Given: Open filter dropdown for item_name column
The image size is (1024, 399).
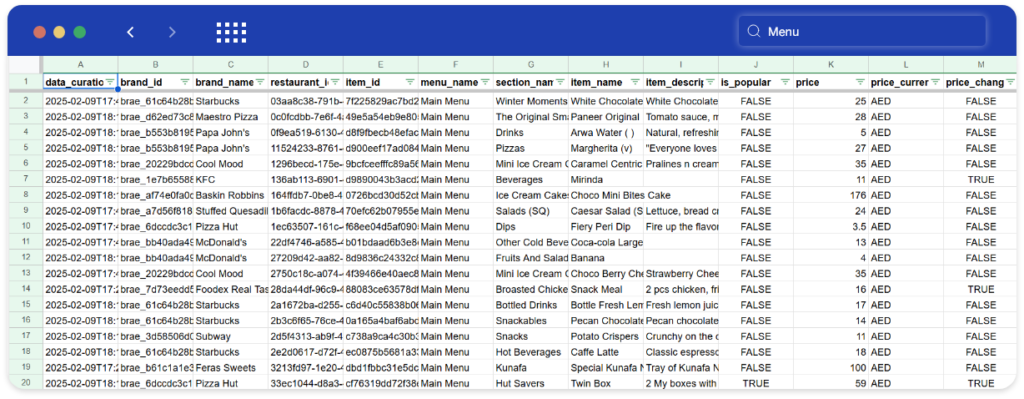Looking at the screenshot, I should coord(635,82).
